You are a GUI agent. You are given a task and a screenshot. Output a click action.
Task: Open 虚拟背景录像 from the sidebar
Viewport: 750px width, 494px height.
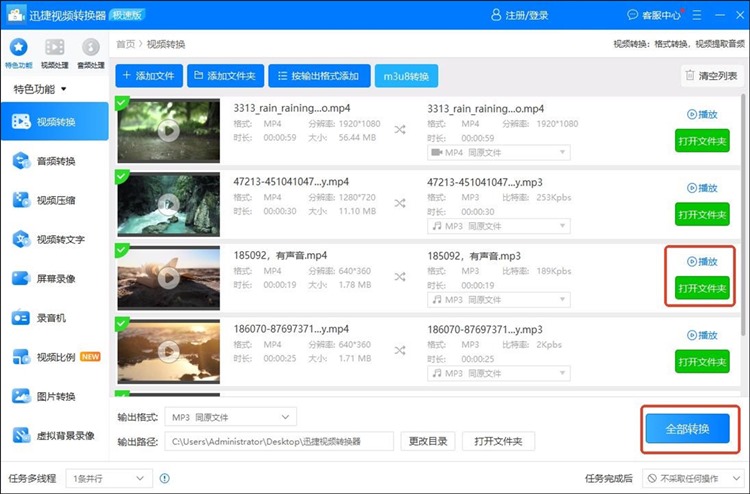(x=55, y=435)
